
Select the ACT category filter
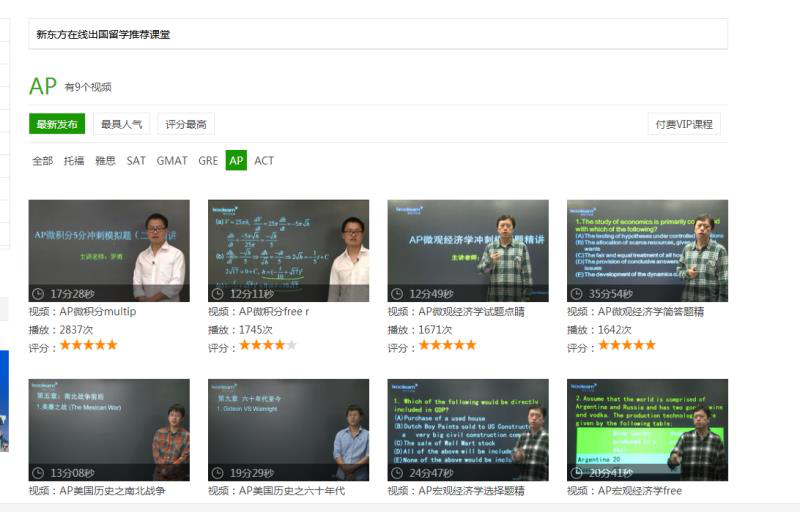tap(264, 161)
